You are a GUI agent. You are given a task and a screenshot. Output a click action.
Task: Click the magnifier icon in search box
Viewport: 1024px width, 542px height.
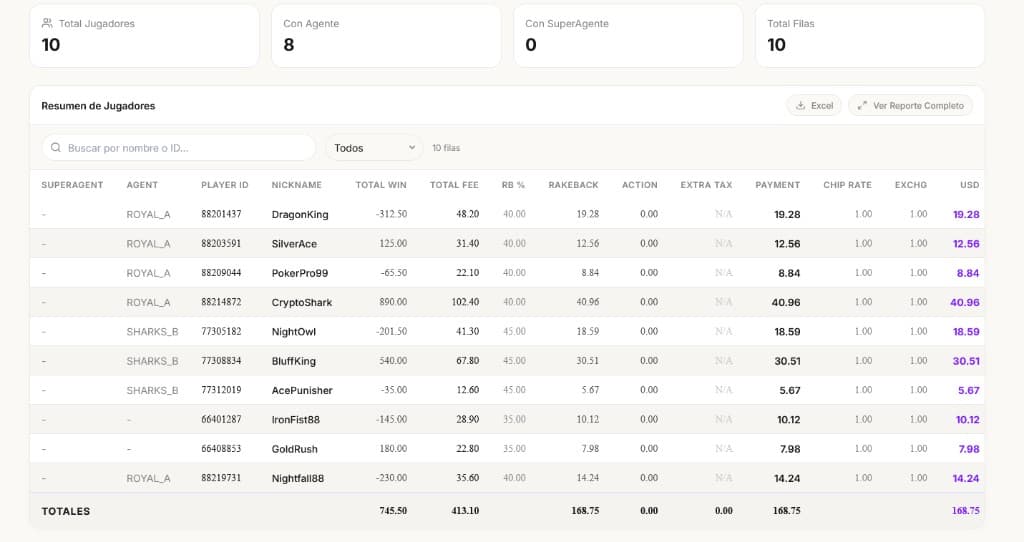[x=55, y=148]
